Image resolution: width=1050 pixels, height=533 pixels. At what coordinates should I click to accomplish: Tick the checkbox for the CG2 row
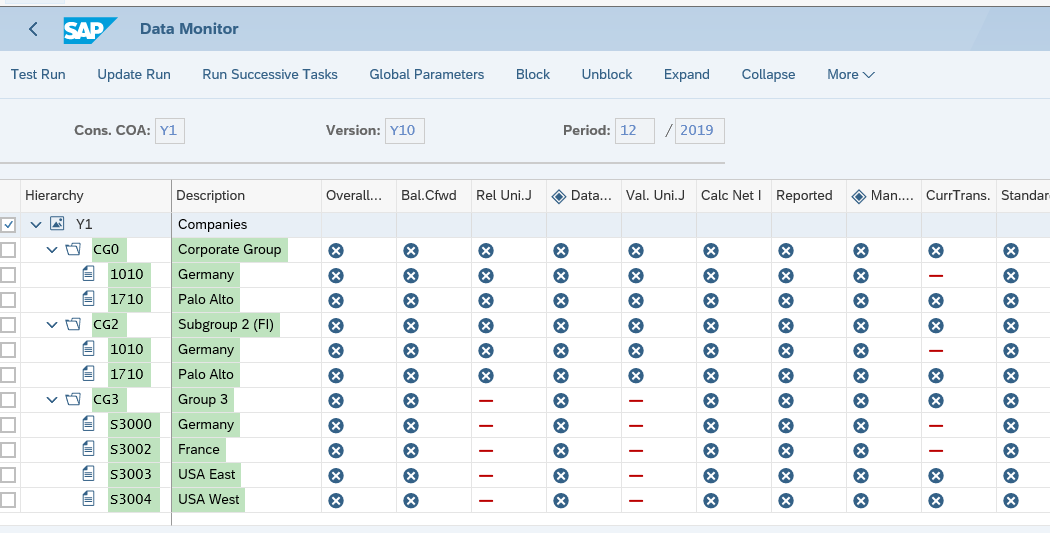9,325
